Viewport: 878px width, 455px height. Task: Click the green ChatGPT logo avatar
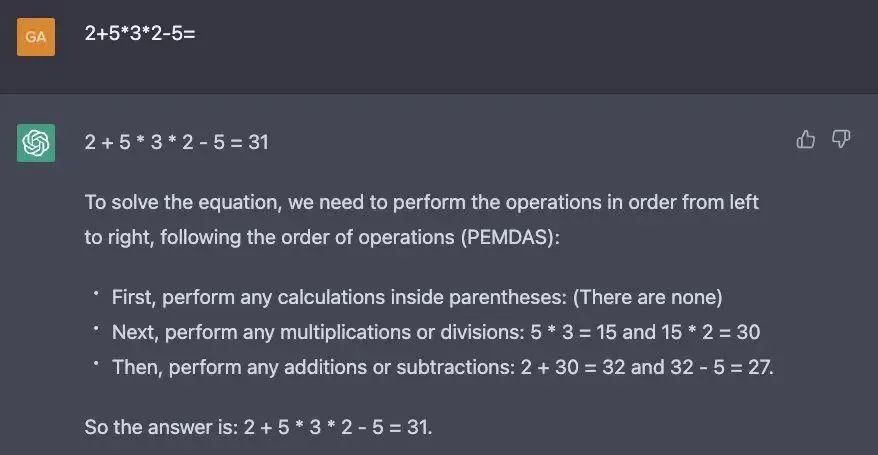[x=36, y=143]
